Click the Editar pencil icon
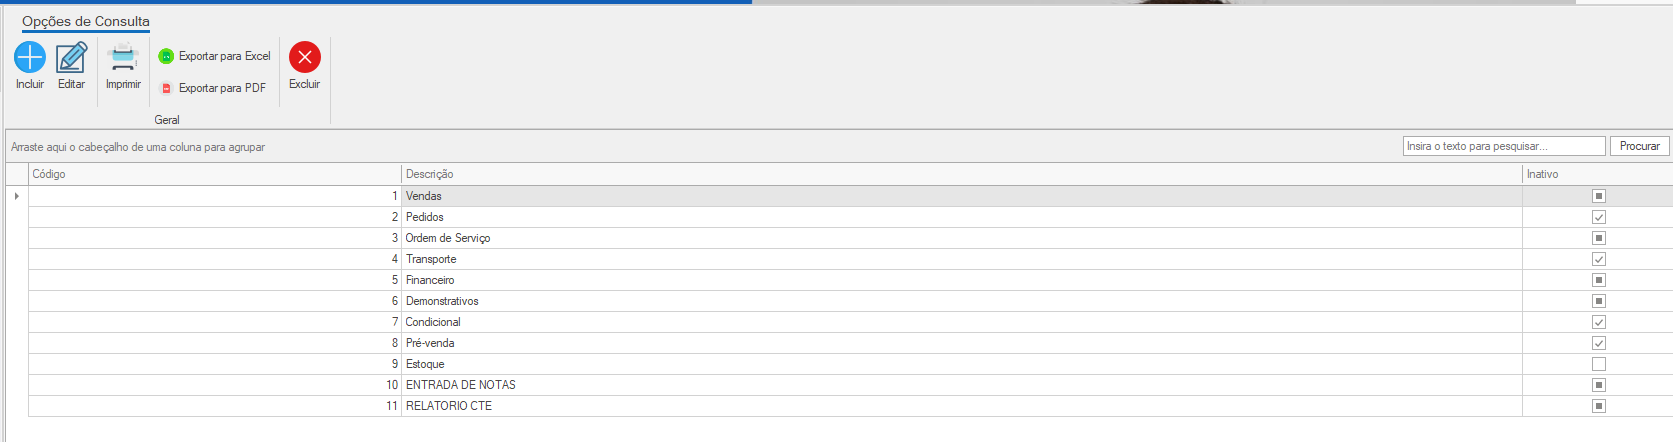The width and height of the screenshot is (1673, 442). click(71, 57)
